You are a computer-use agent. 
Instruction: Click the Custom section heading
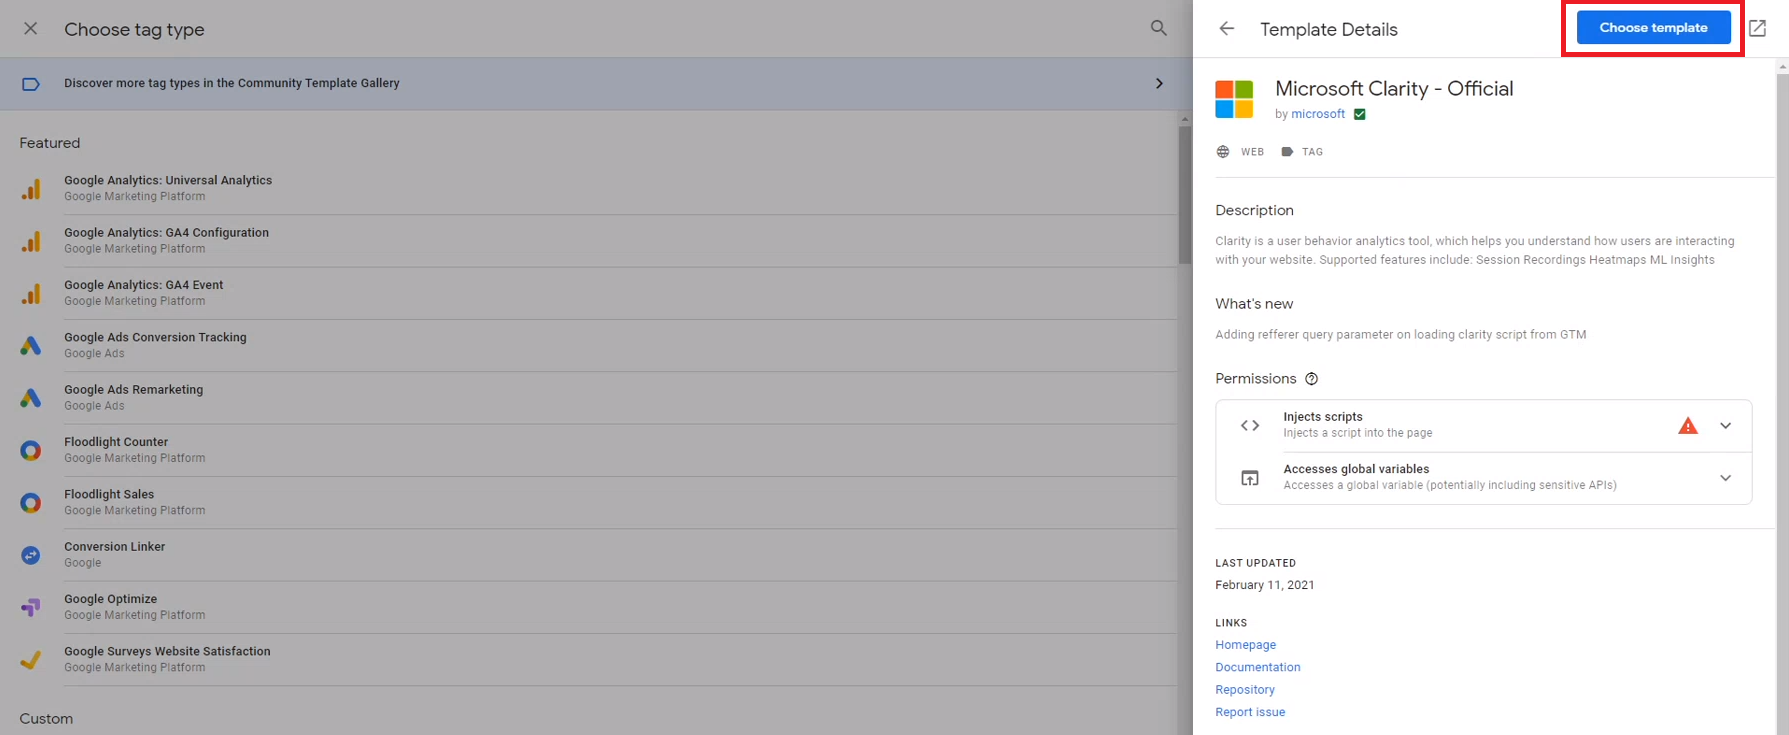(x=46, y=719)
